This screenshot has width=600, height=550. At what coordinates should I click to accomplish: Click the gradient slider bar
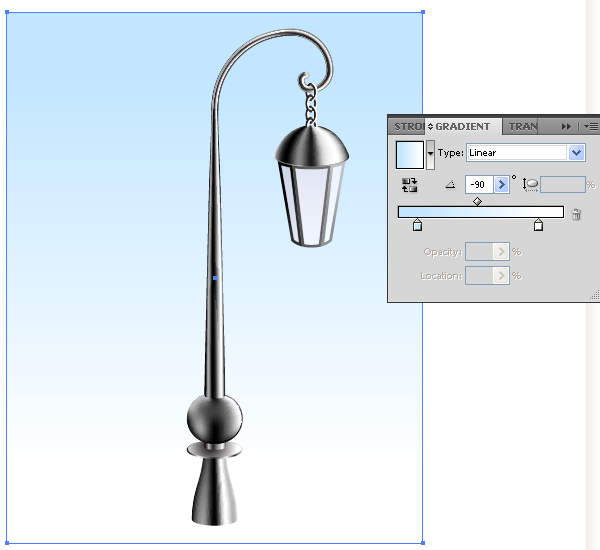tap(481, 212)
